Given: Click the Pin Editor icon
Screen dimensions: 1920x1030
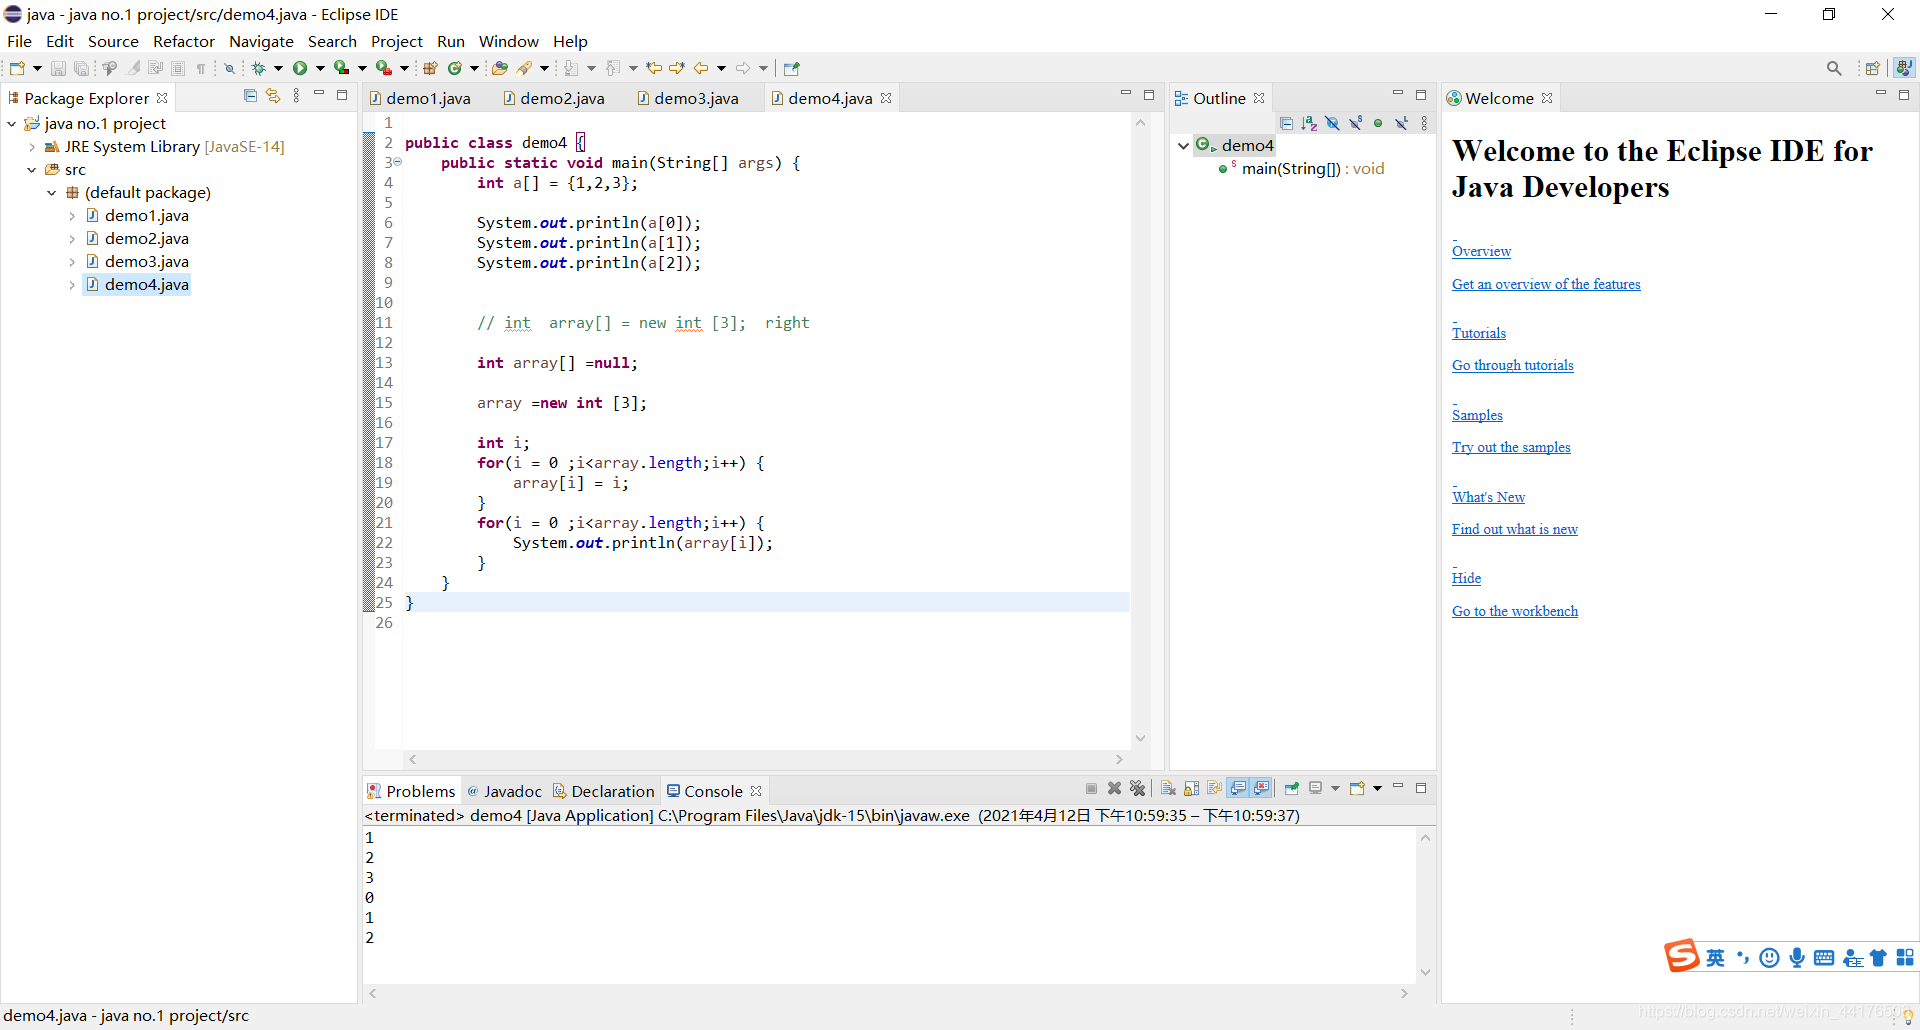Looking at the screenshot, I should [792, 68].
